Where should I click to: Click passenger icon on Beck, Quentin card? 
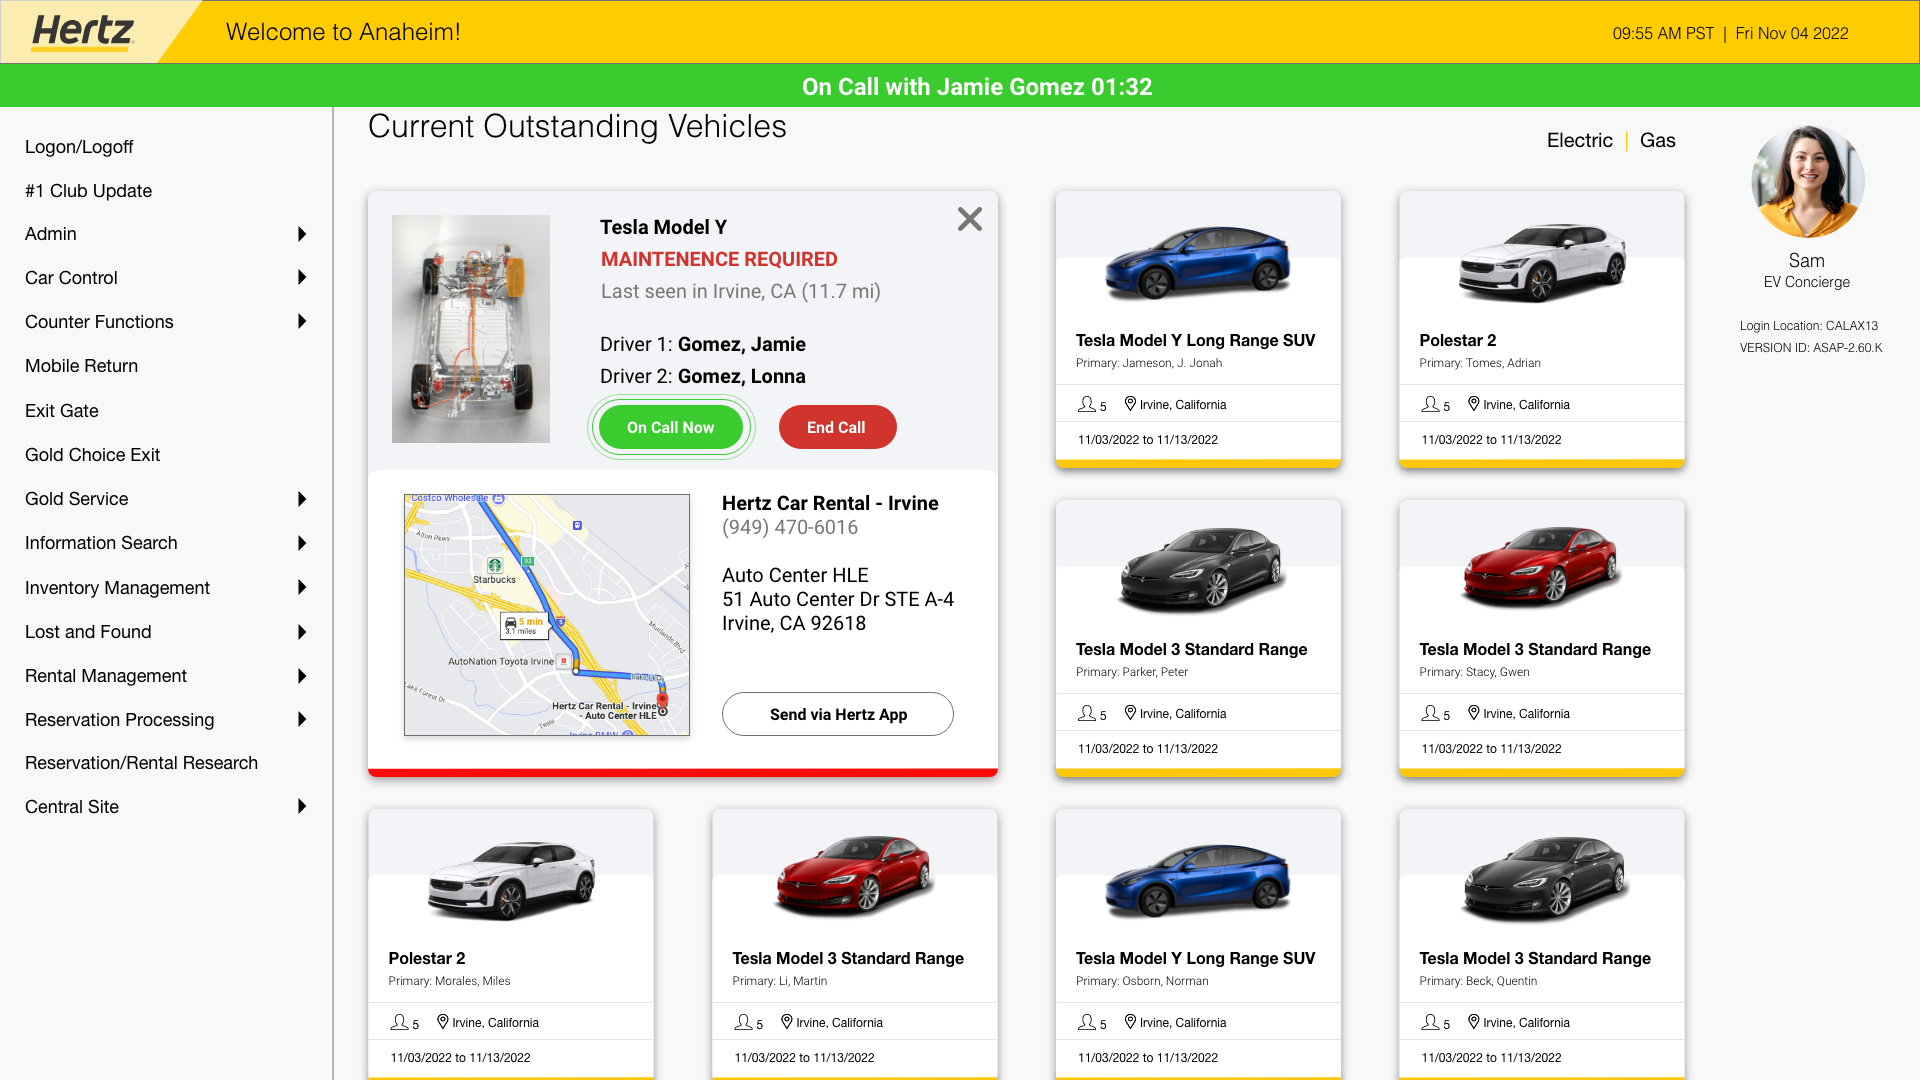[1431, 1022]
